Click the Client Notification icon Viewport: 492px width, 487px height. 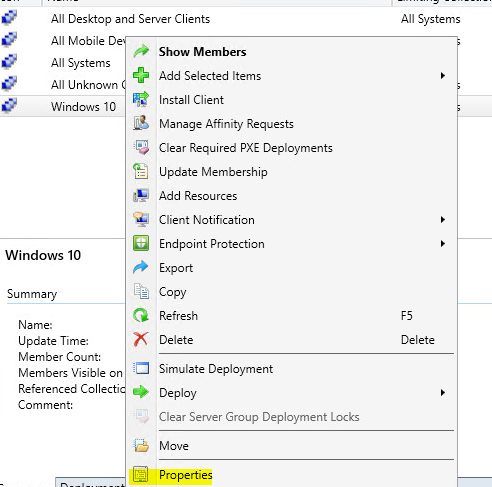coord(141,219)
